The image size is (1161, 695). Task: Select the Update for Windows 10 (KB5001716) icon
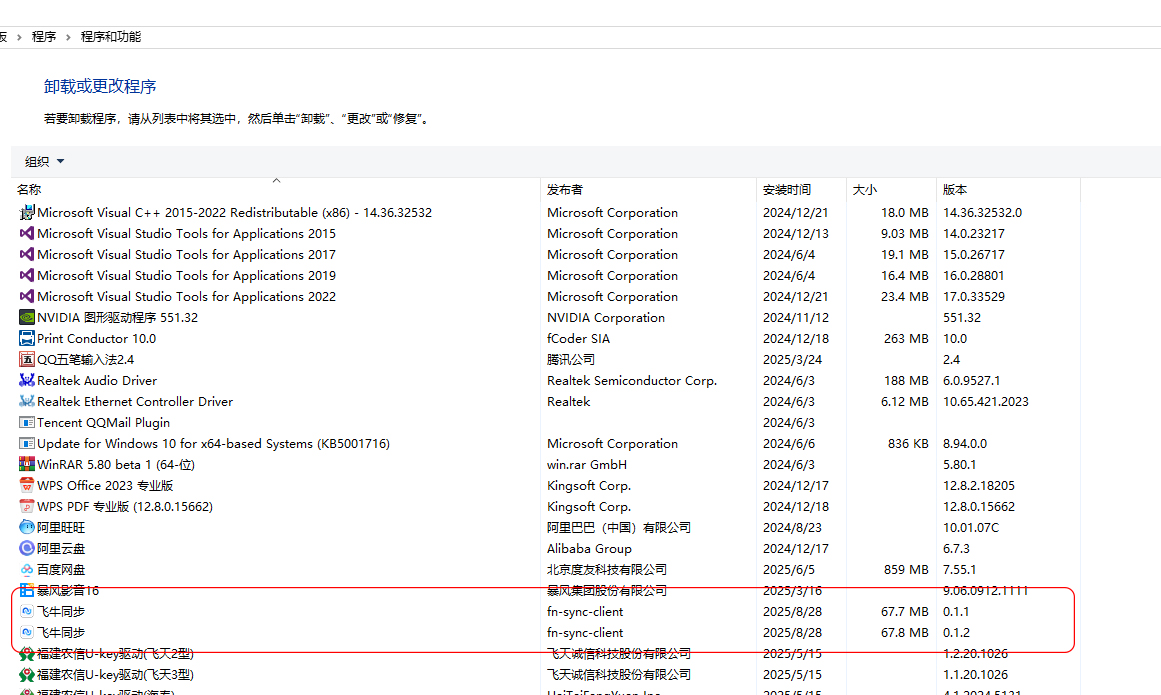pyautogui.click(x=27, y=443)
